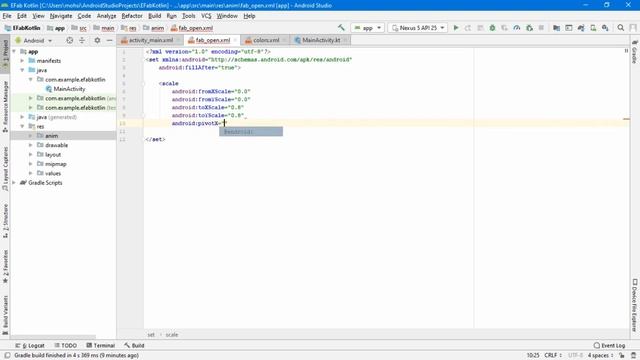
Task: Collapse the app module in the tree
Action: (x=14, y=51)
